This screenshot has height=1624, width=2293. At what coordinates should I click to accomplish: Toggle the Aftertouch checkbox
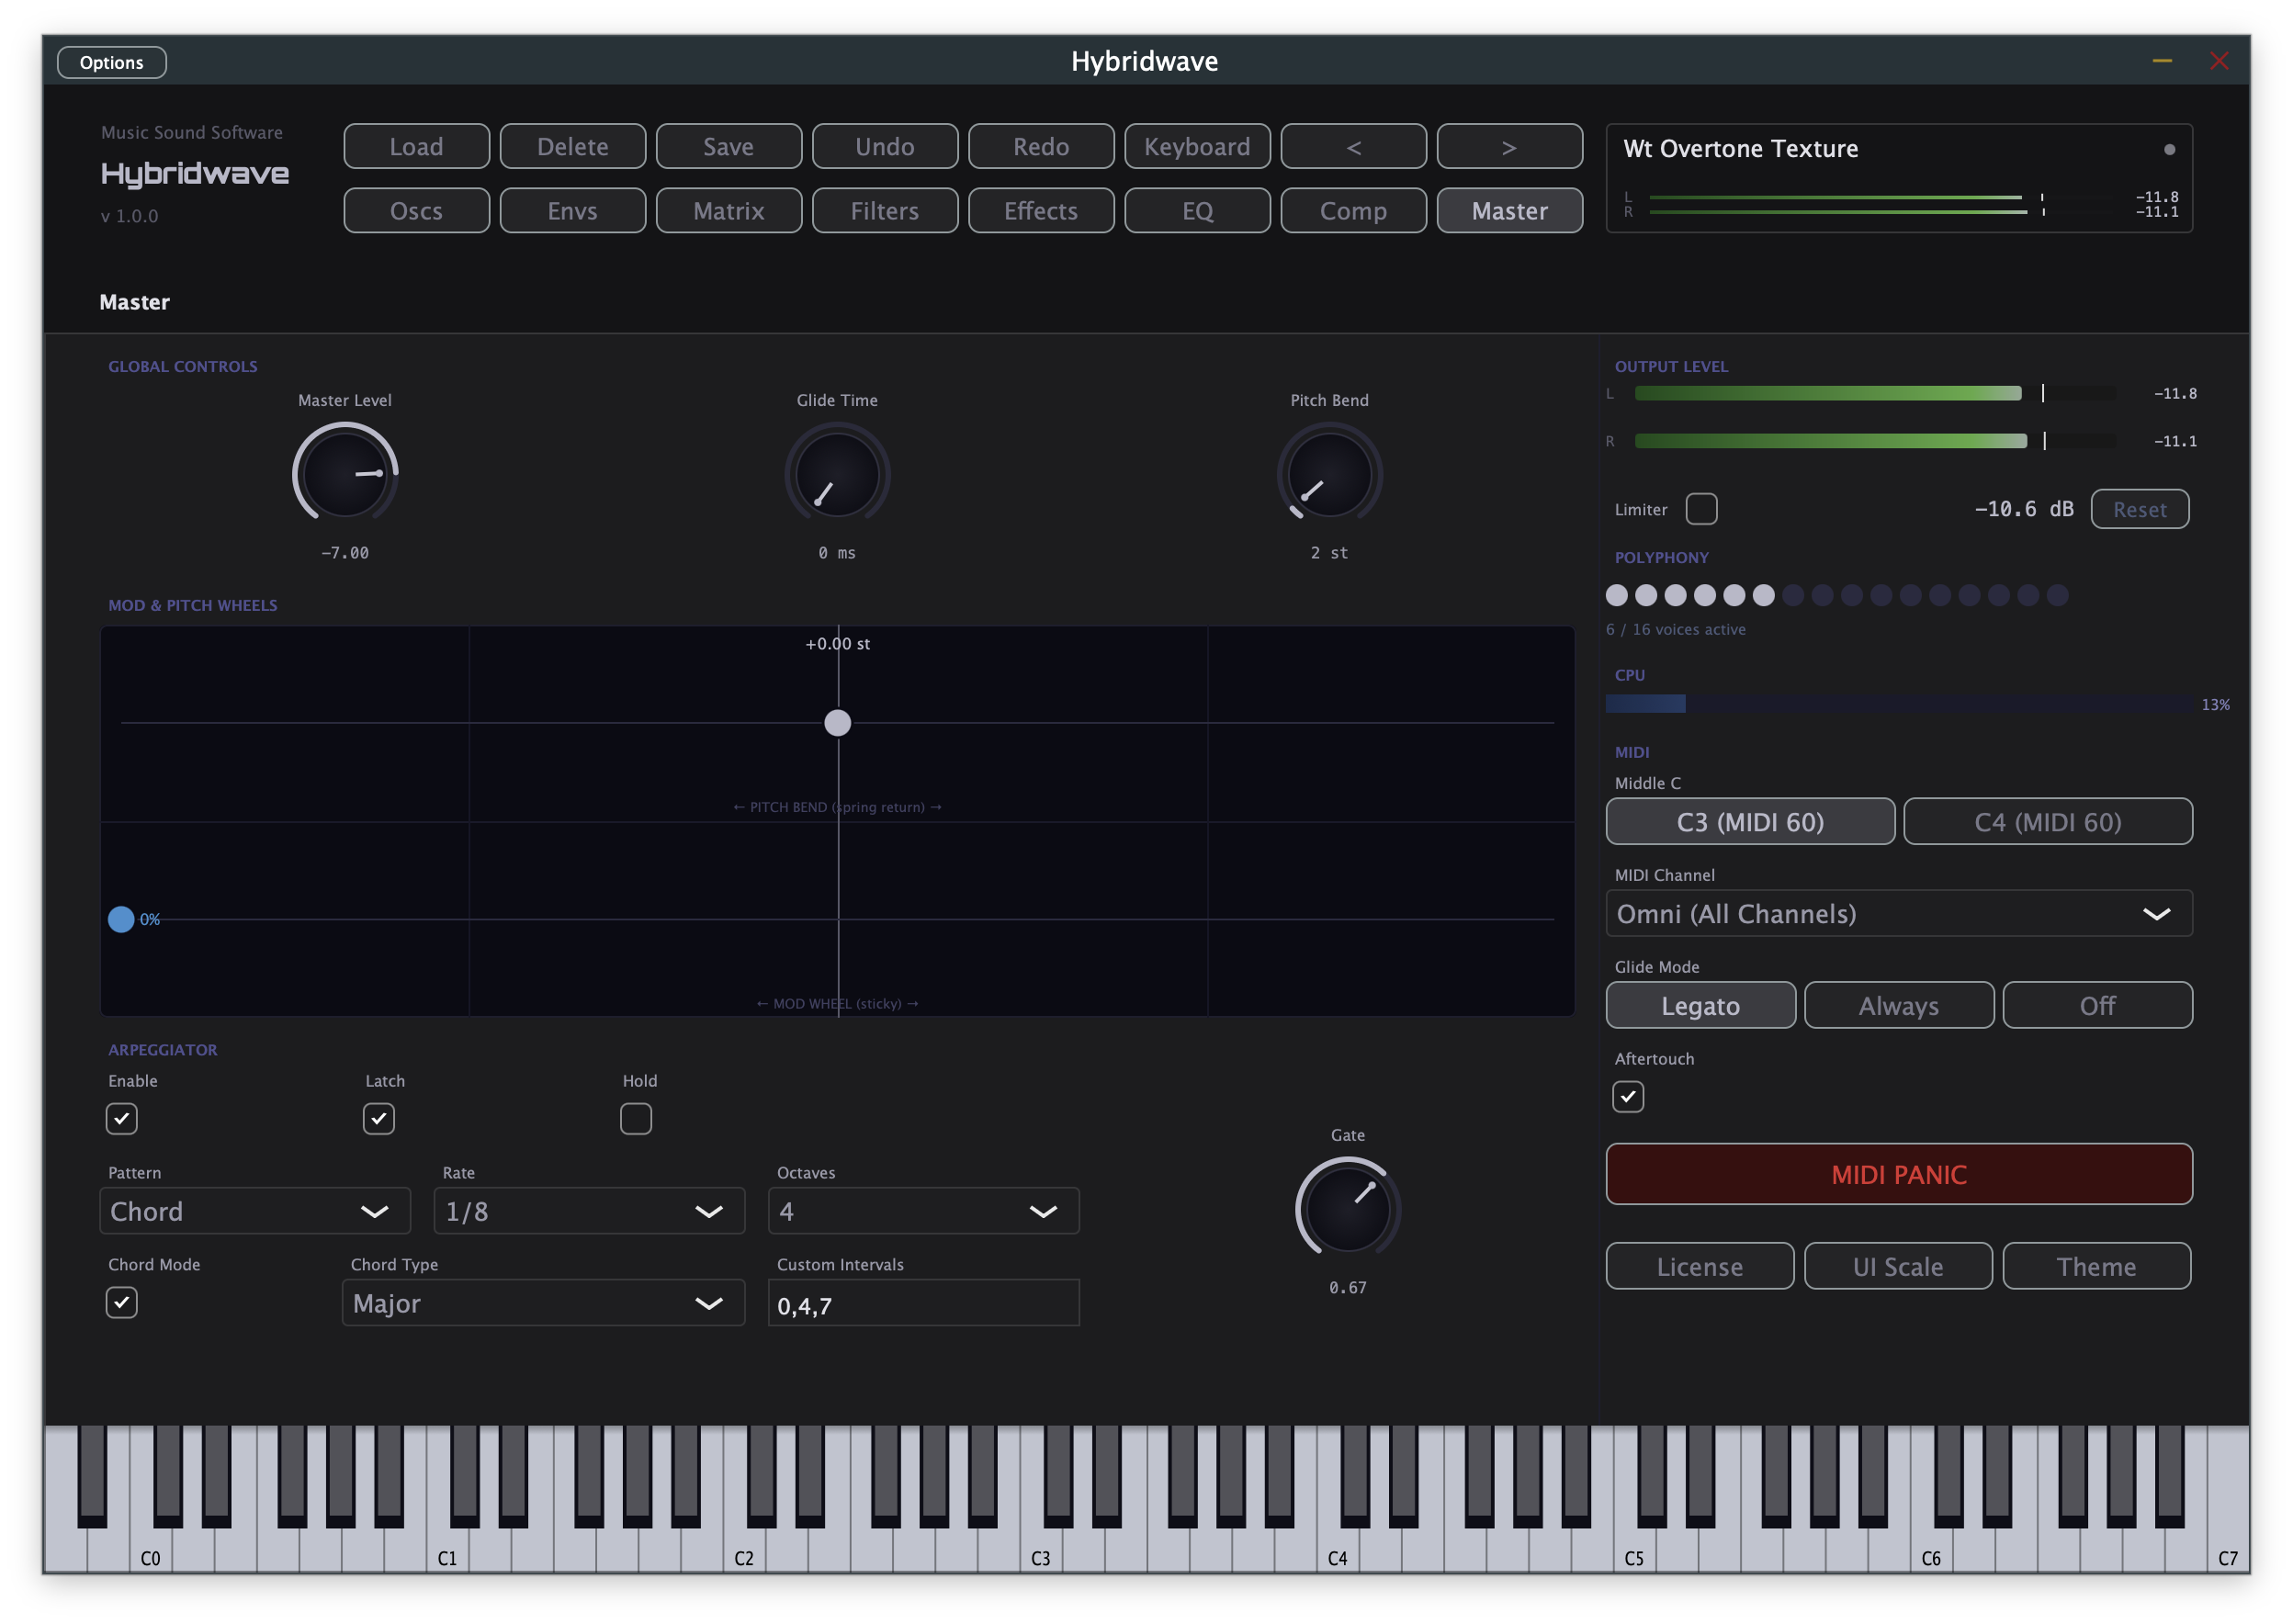pos(1627,1096)
